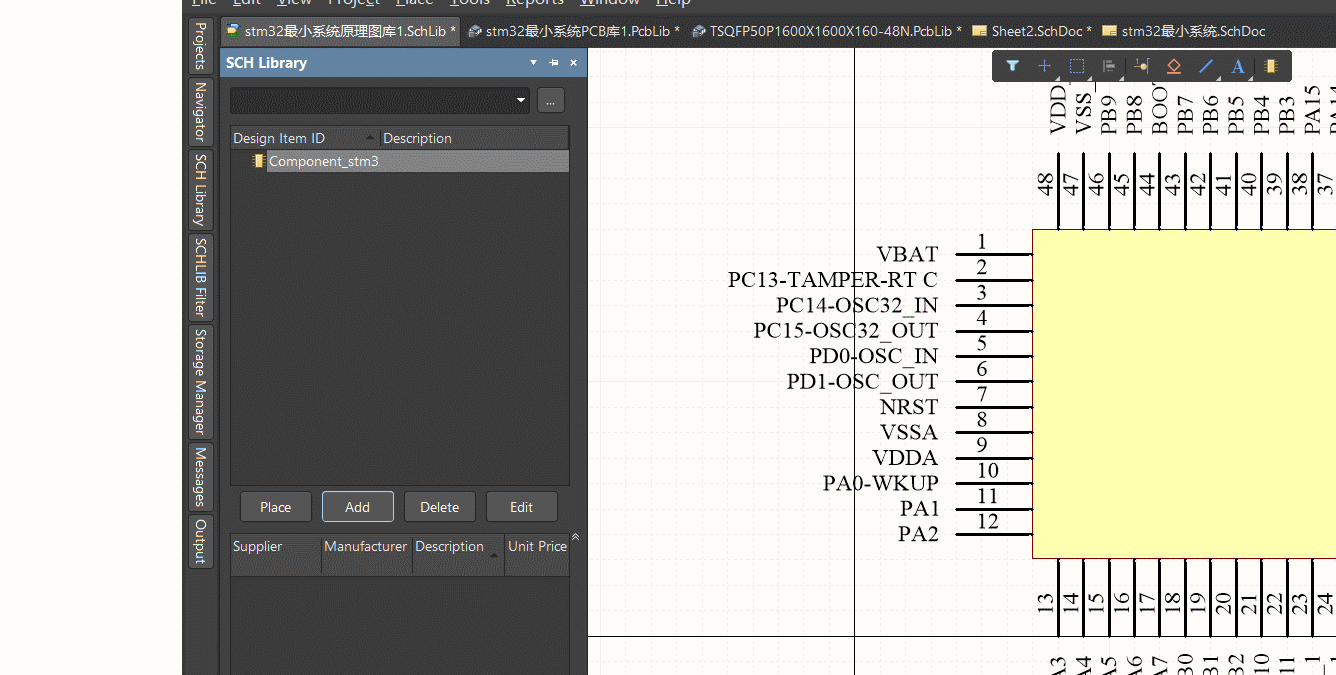Screen dimensions: 1336x675
Task: Open the SCH Library panel options arrow
Action: pyautogui.click(x=534, y=63)
